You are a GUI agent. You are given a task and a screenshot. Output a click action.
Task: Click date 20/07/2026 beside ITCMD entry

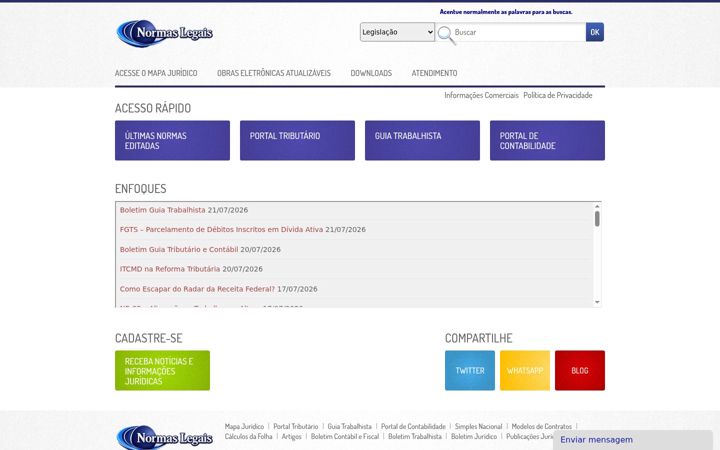click(x=242, y=269)
